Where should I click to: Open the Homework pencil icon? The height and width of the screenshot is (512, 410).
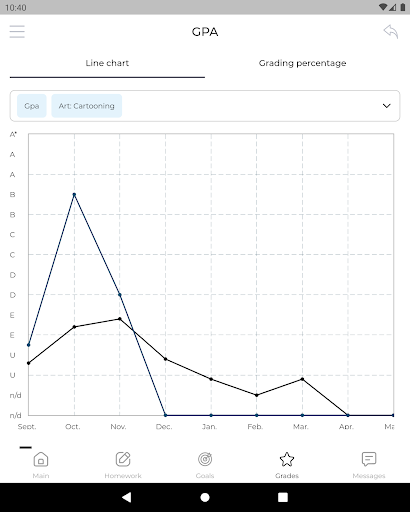(x=123, y=459)
